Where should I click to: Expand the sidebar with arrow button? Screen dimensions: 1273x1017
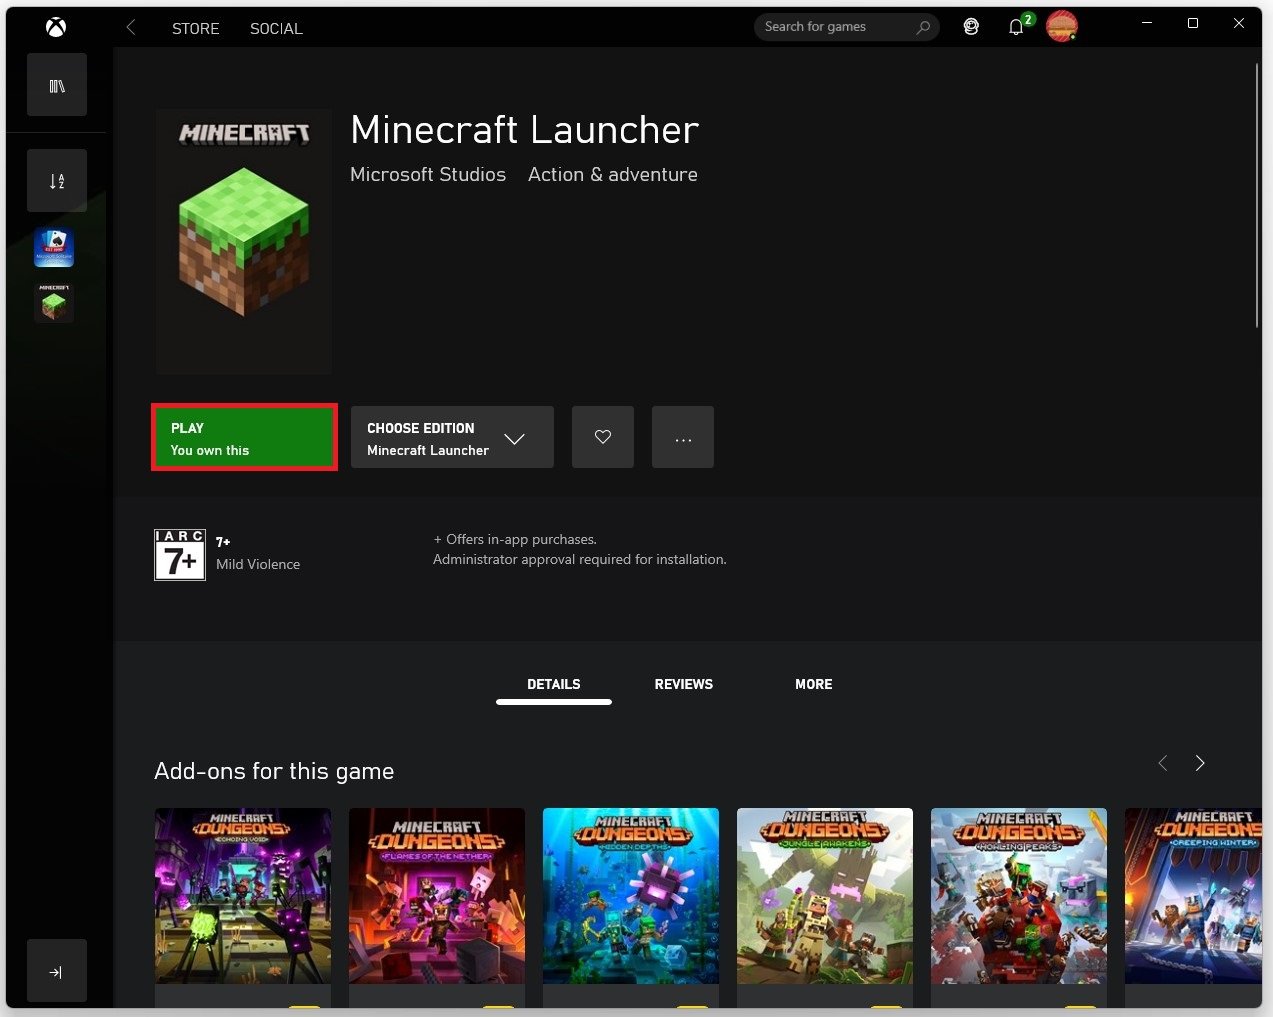[57, 971]
